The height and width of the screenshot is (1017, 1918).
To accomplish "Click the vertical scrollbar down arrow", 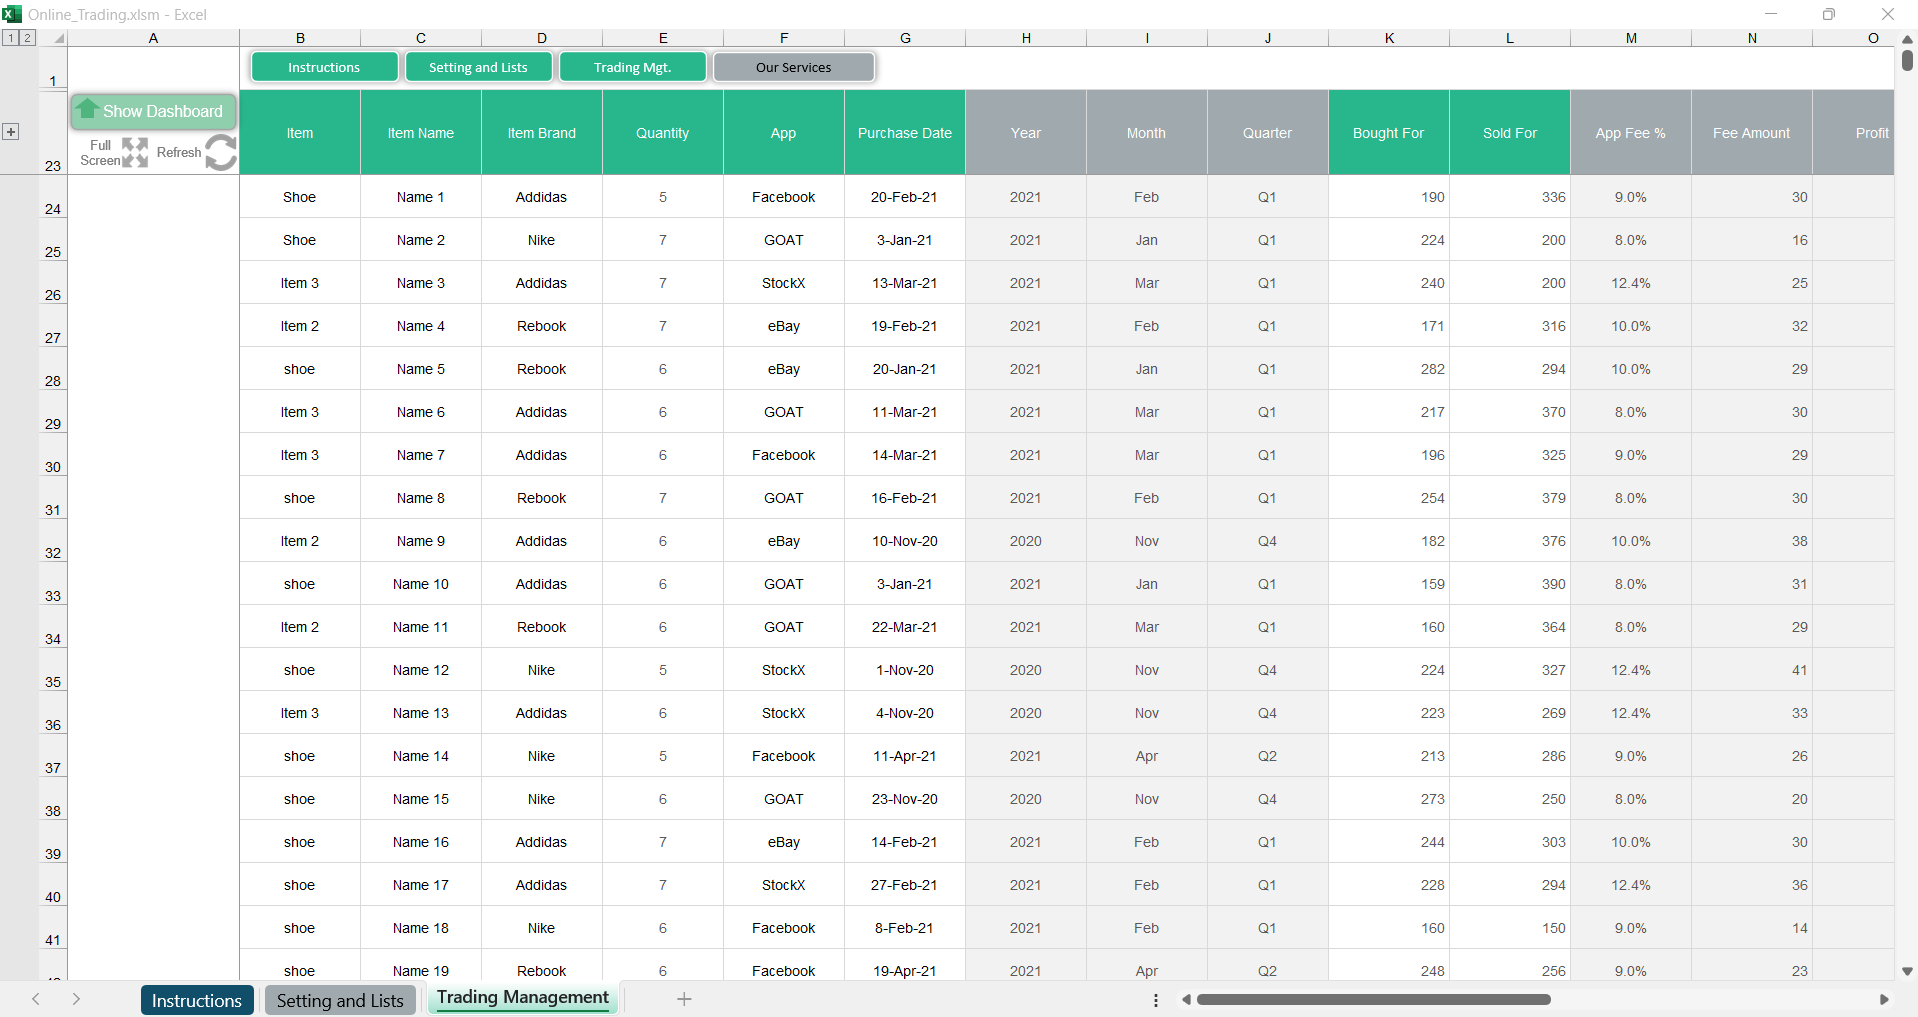I will click(x=1907, y=971).
